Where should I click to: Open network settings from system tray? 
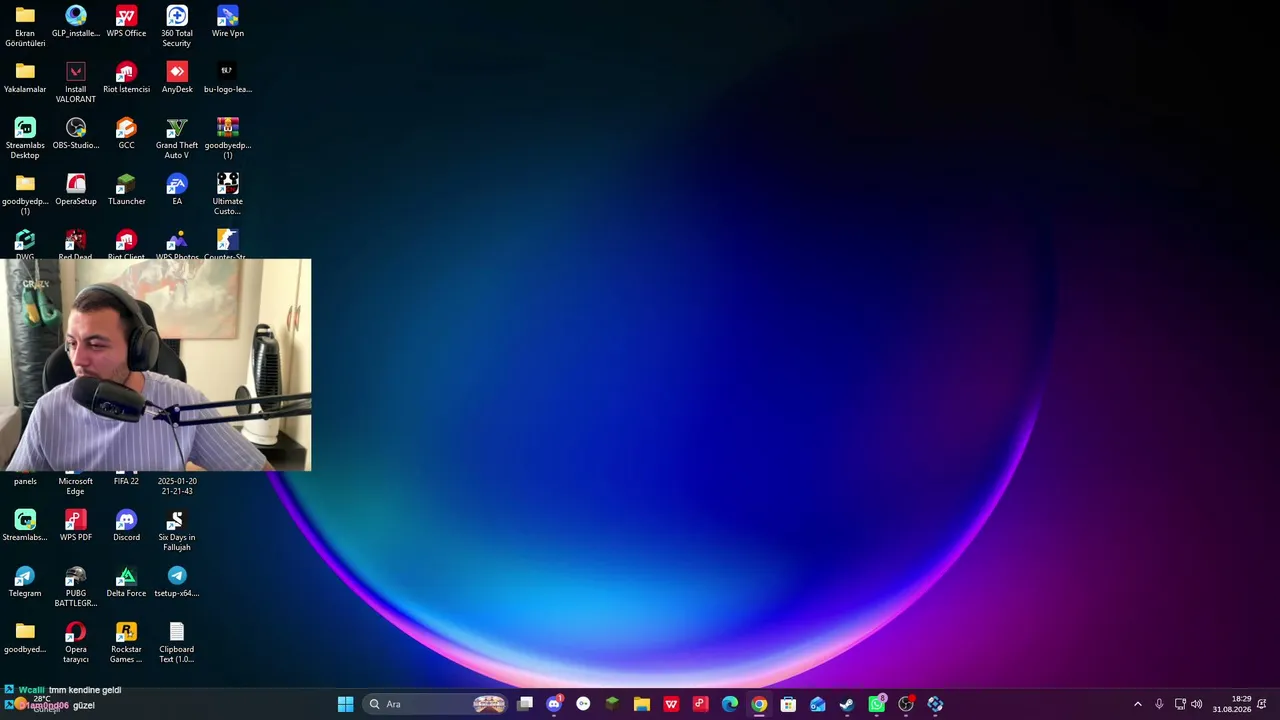coord(1180,704)
